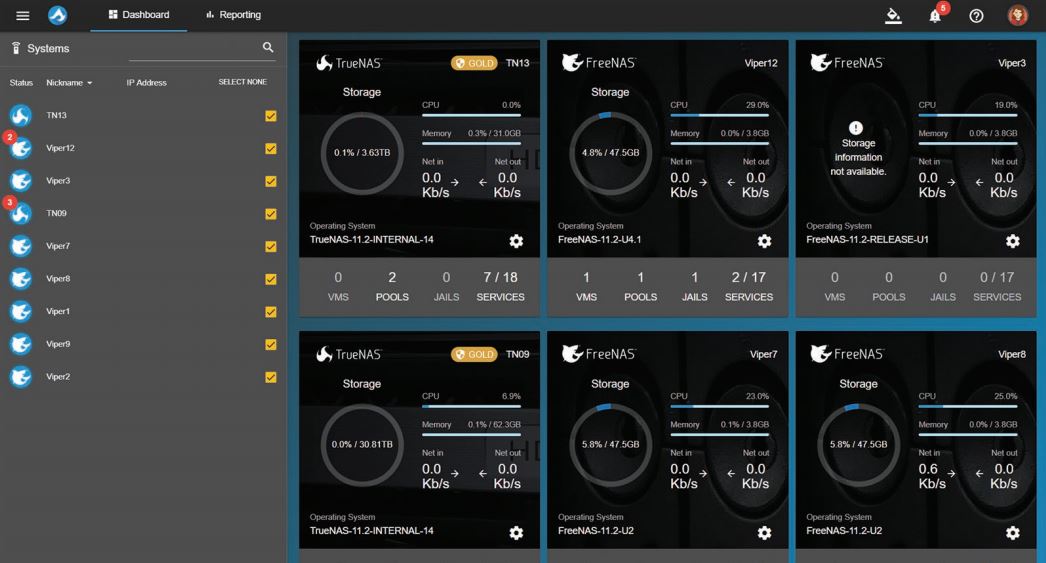The image size is (1046, 563).
Task: Click the storage warning icon on Viper3 card
Action: [856, 127]
